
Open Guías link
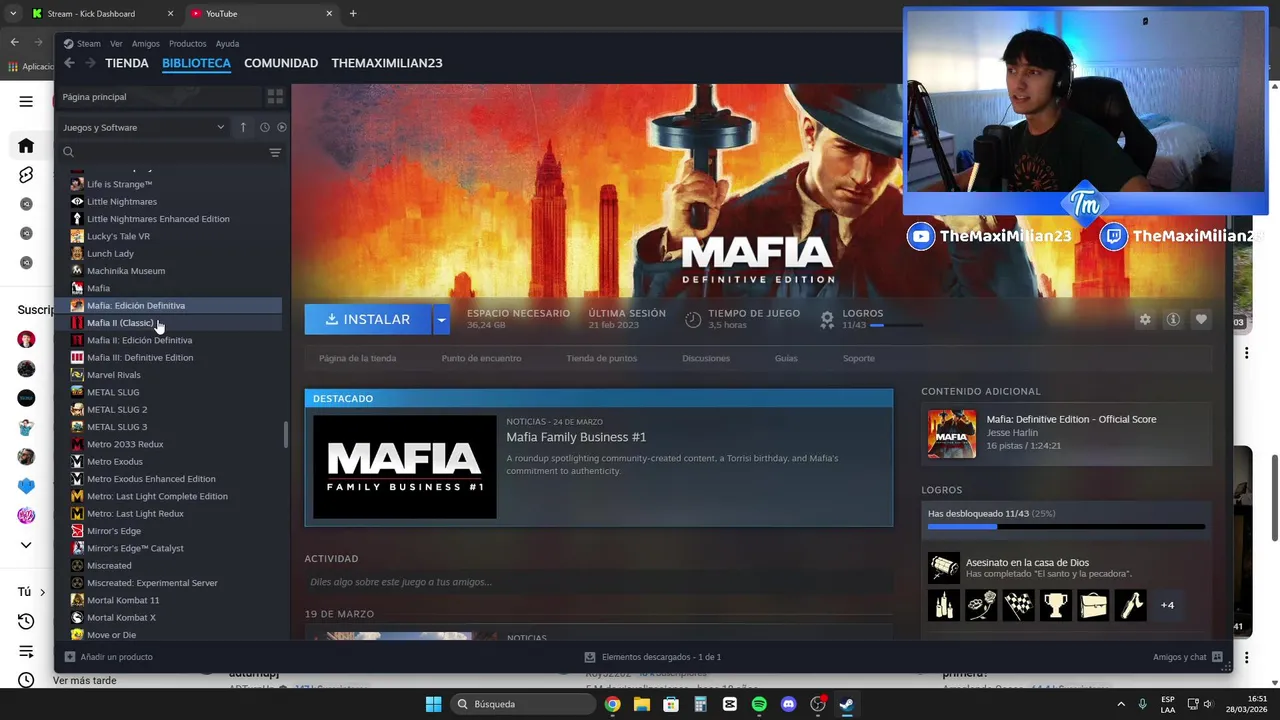click(786, 358)
